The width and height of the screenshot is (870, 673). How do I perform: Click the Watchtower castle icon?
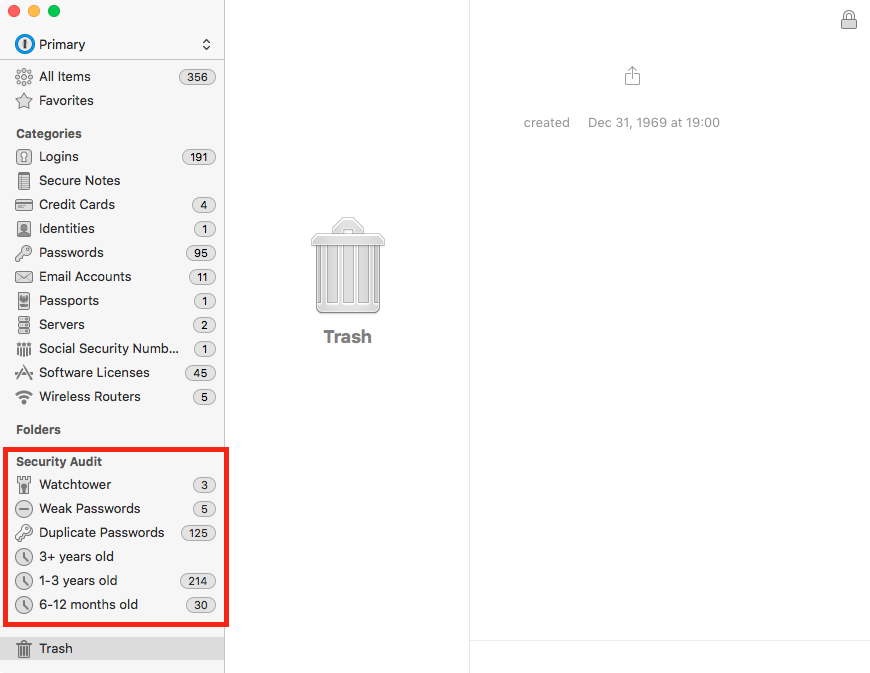click(x=24, y=485)
